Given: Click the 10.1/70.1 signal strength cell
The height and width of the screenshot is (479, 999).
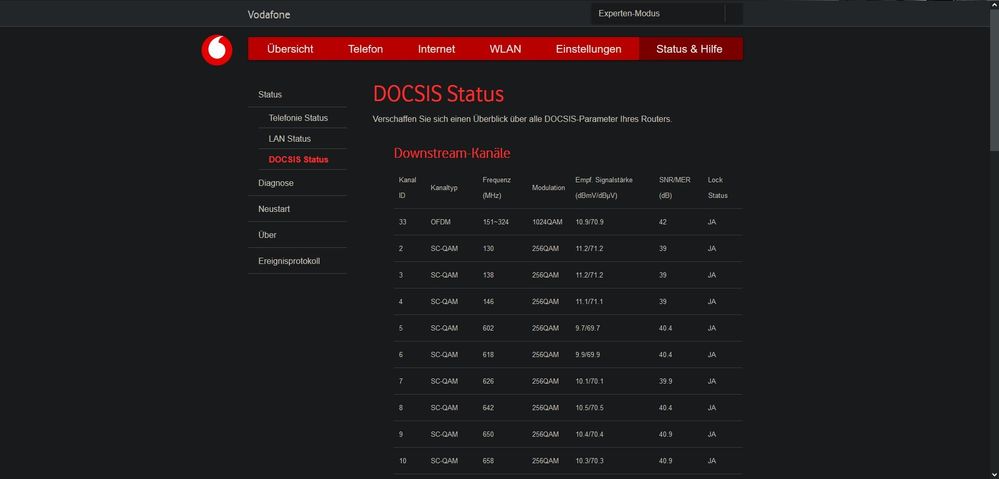Looking at the screenshot, I should point(589,382).
